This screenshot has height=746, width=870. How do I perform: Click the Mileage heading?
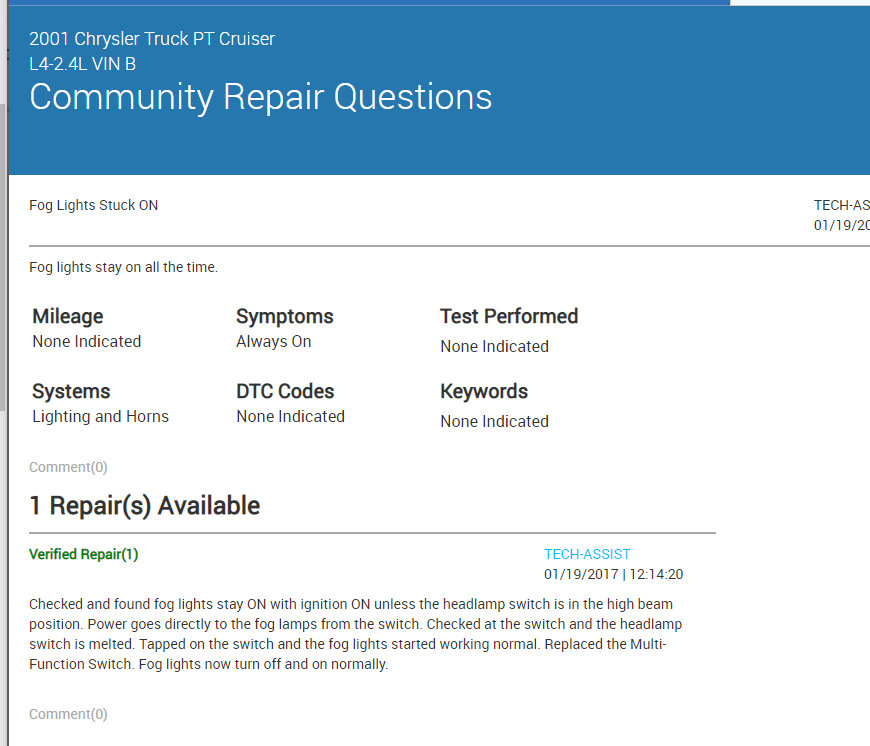(x=68, y=316)
